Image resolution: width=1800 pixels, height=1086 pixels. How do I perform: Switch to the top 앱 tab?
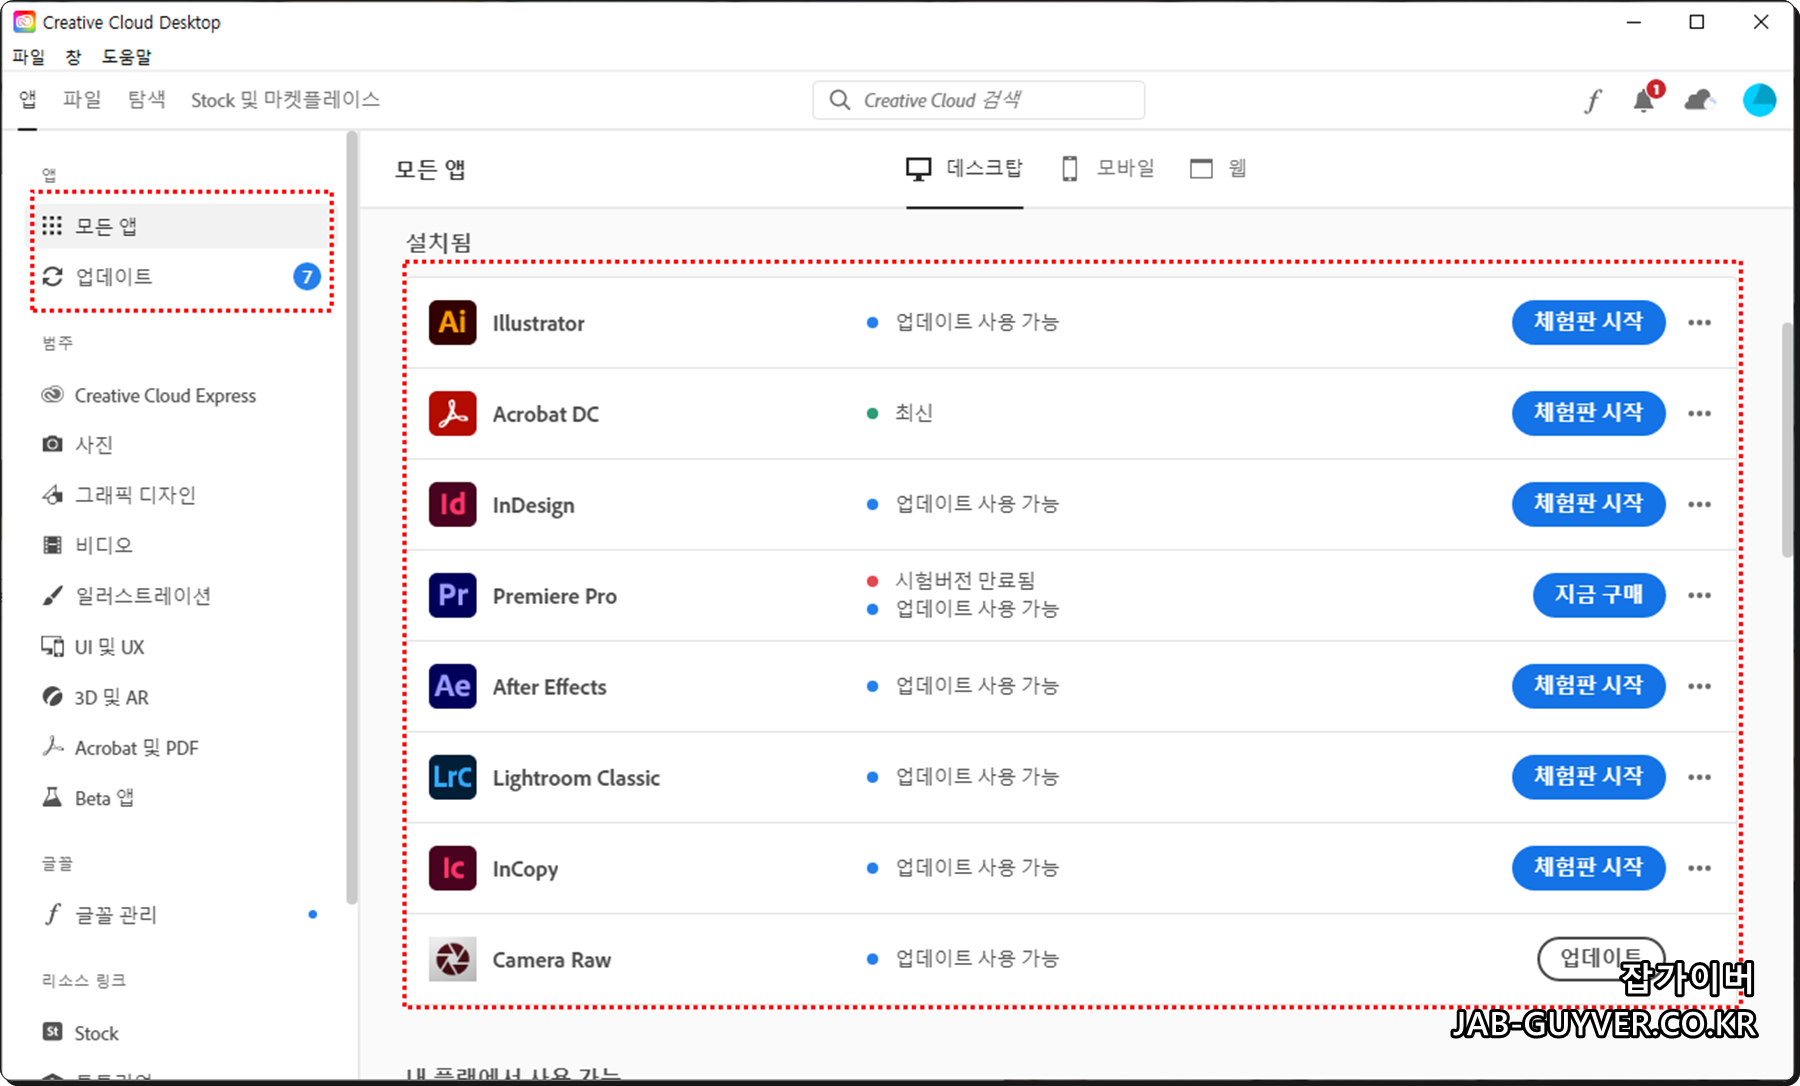pyautogui.click(x=28, y=99)
